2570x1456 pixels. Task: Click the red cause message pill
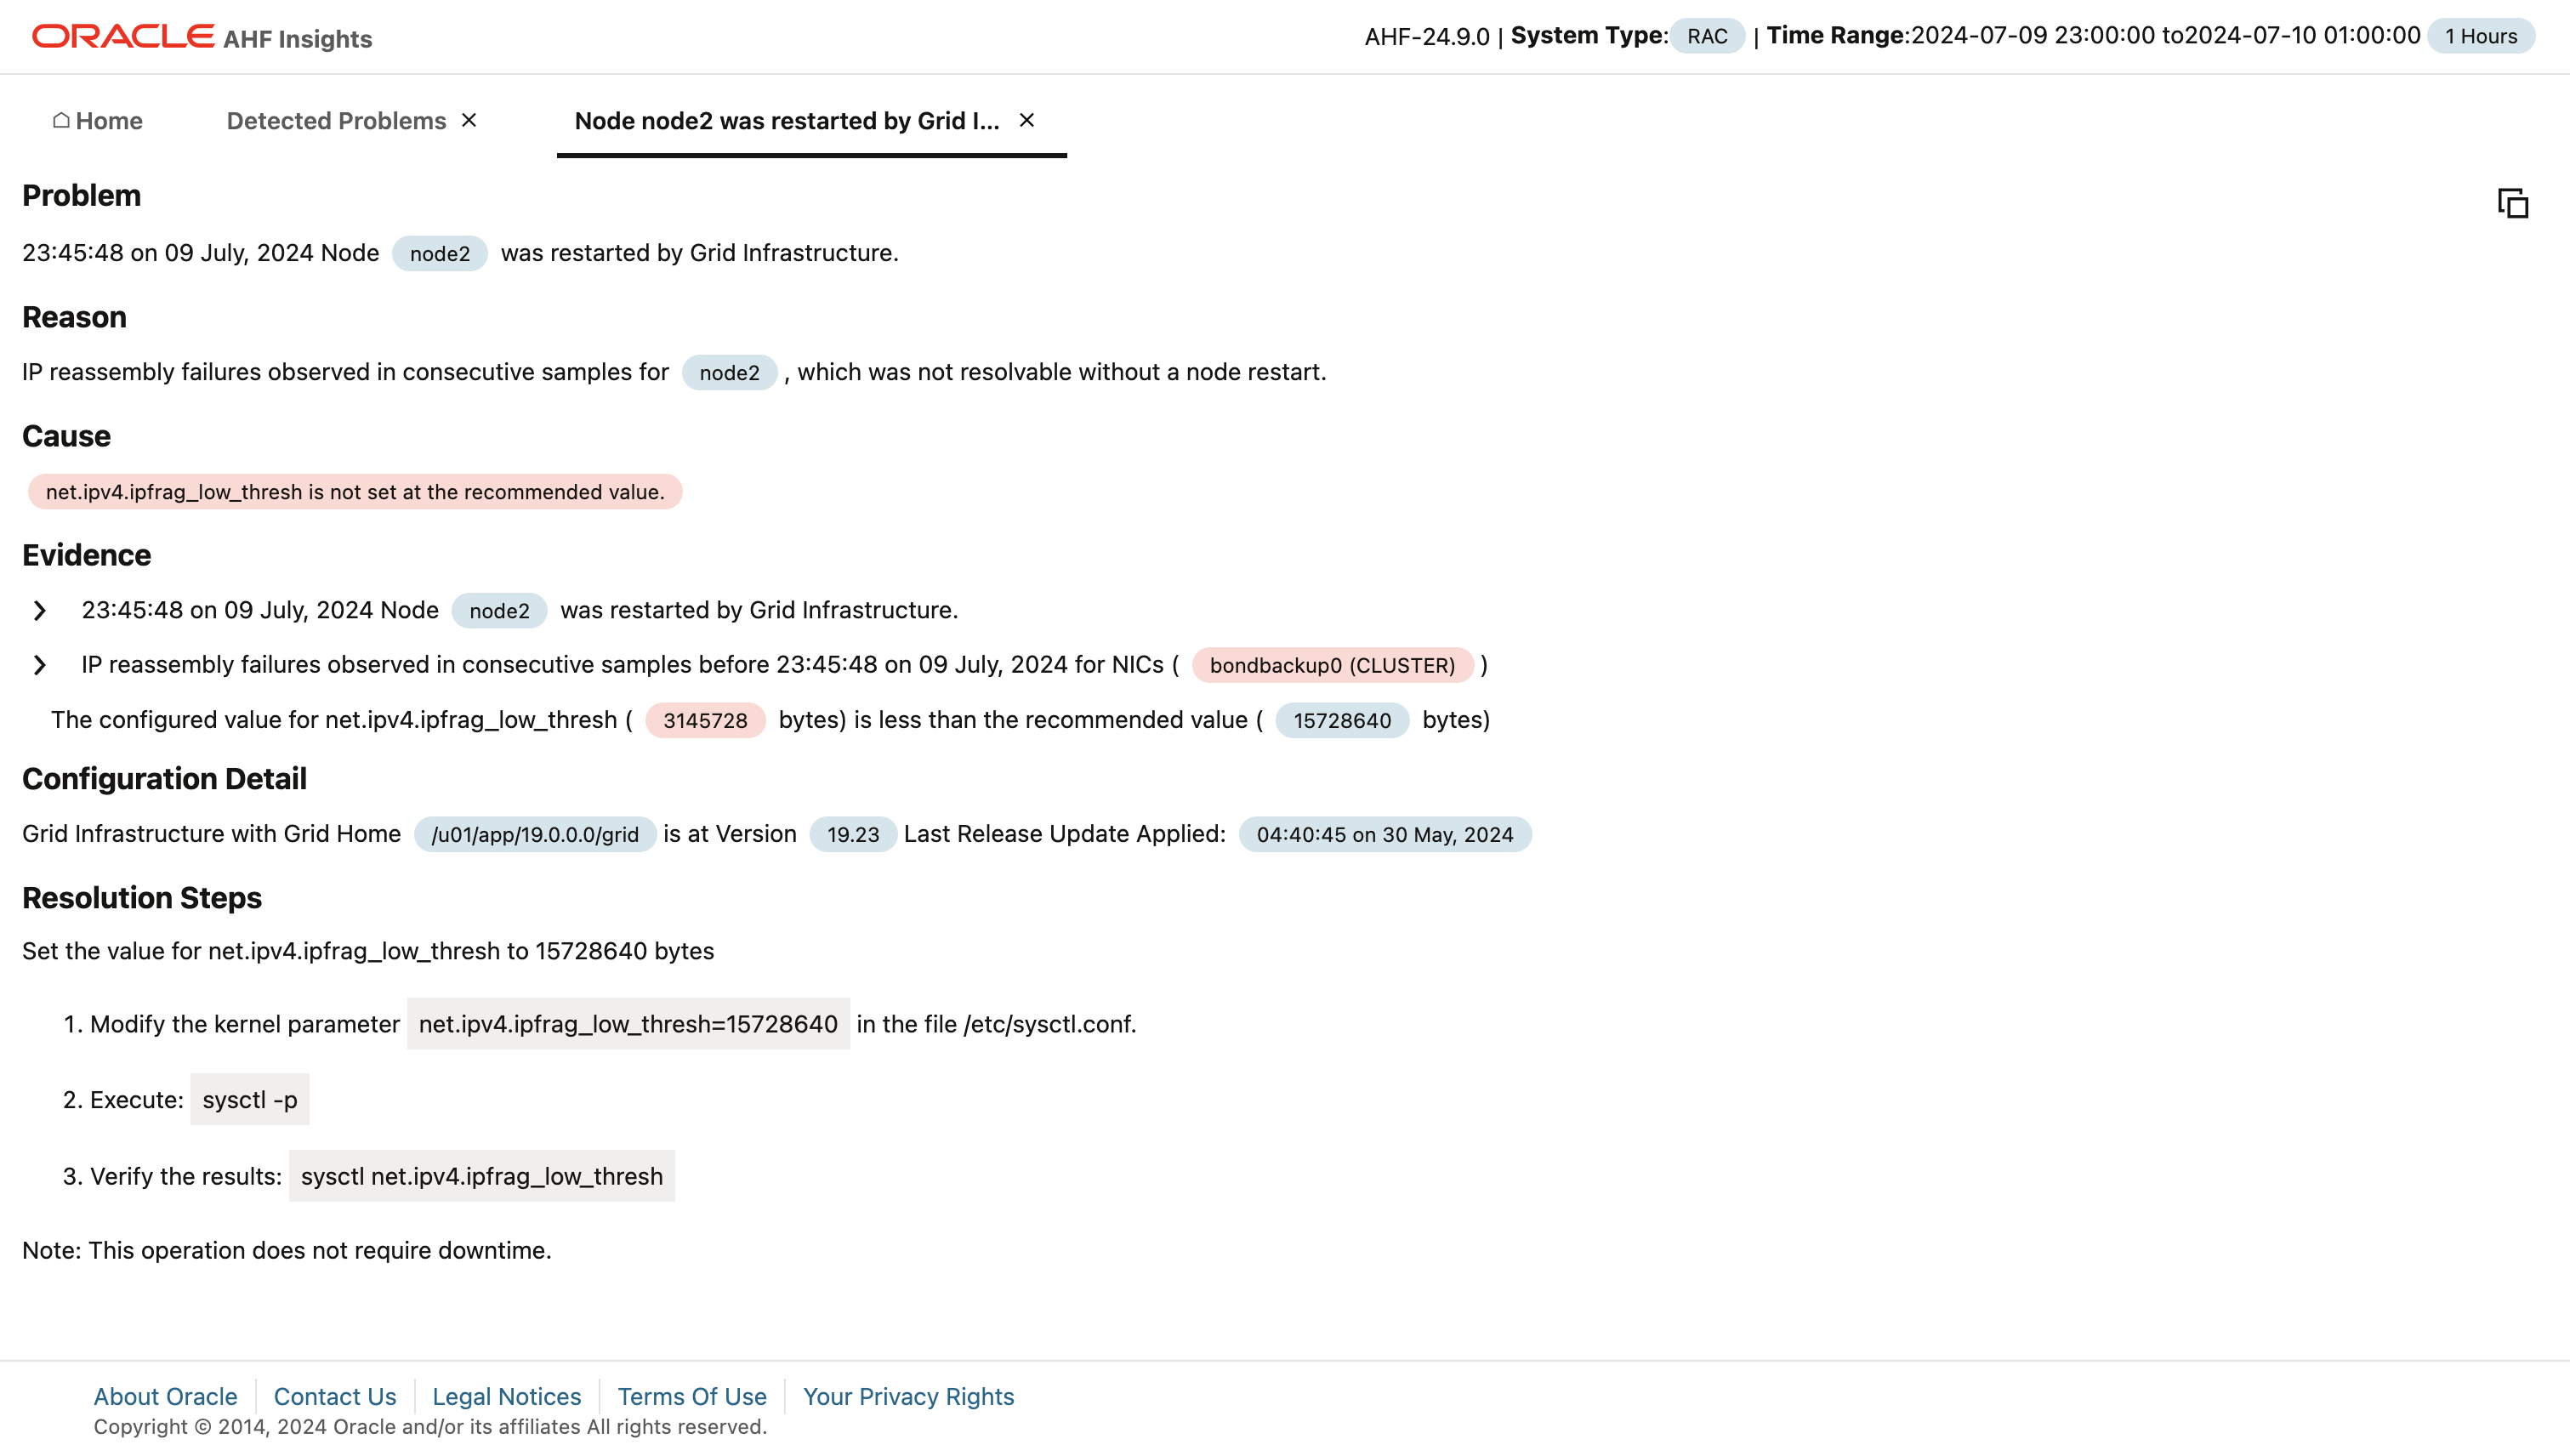[x=355, y=492]
